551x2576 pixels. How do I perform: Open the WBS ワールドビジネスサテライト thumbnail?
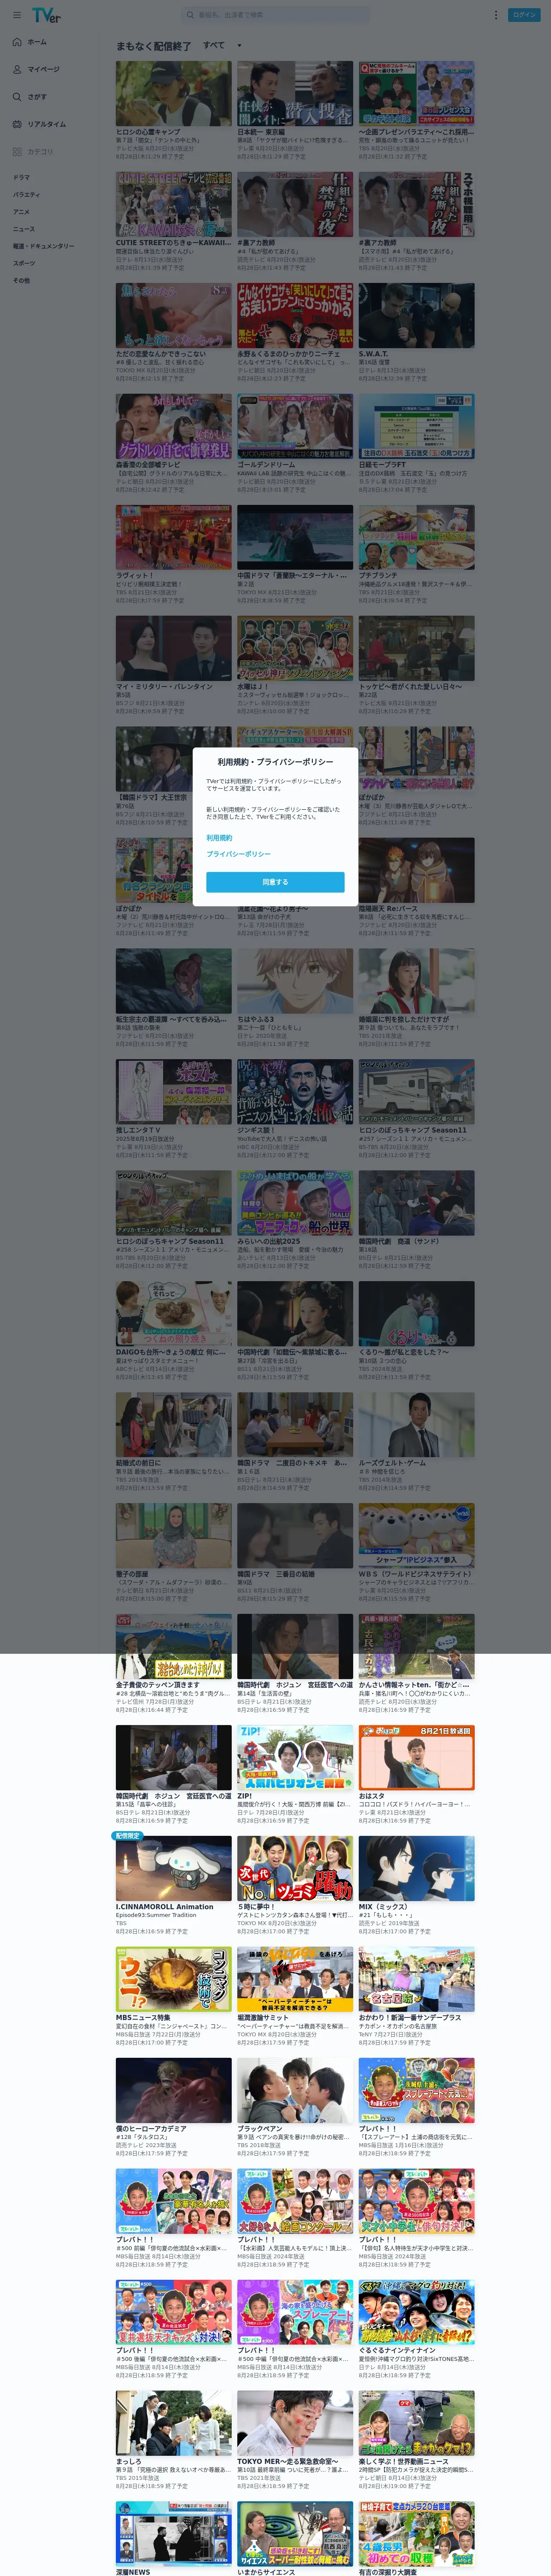click(417, 1536)
